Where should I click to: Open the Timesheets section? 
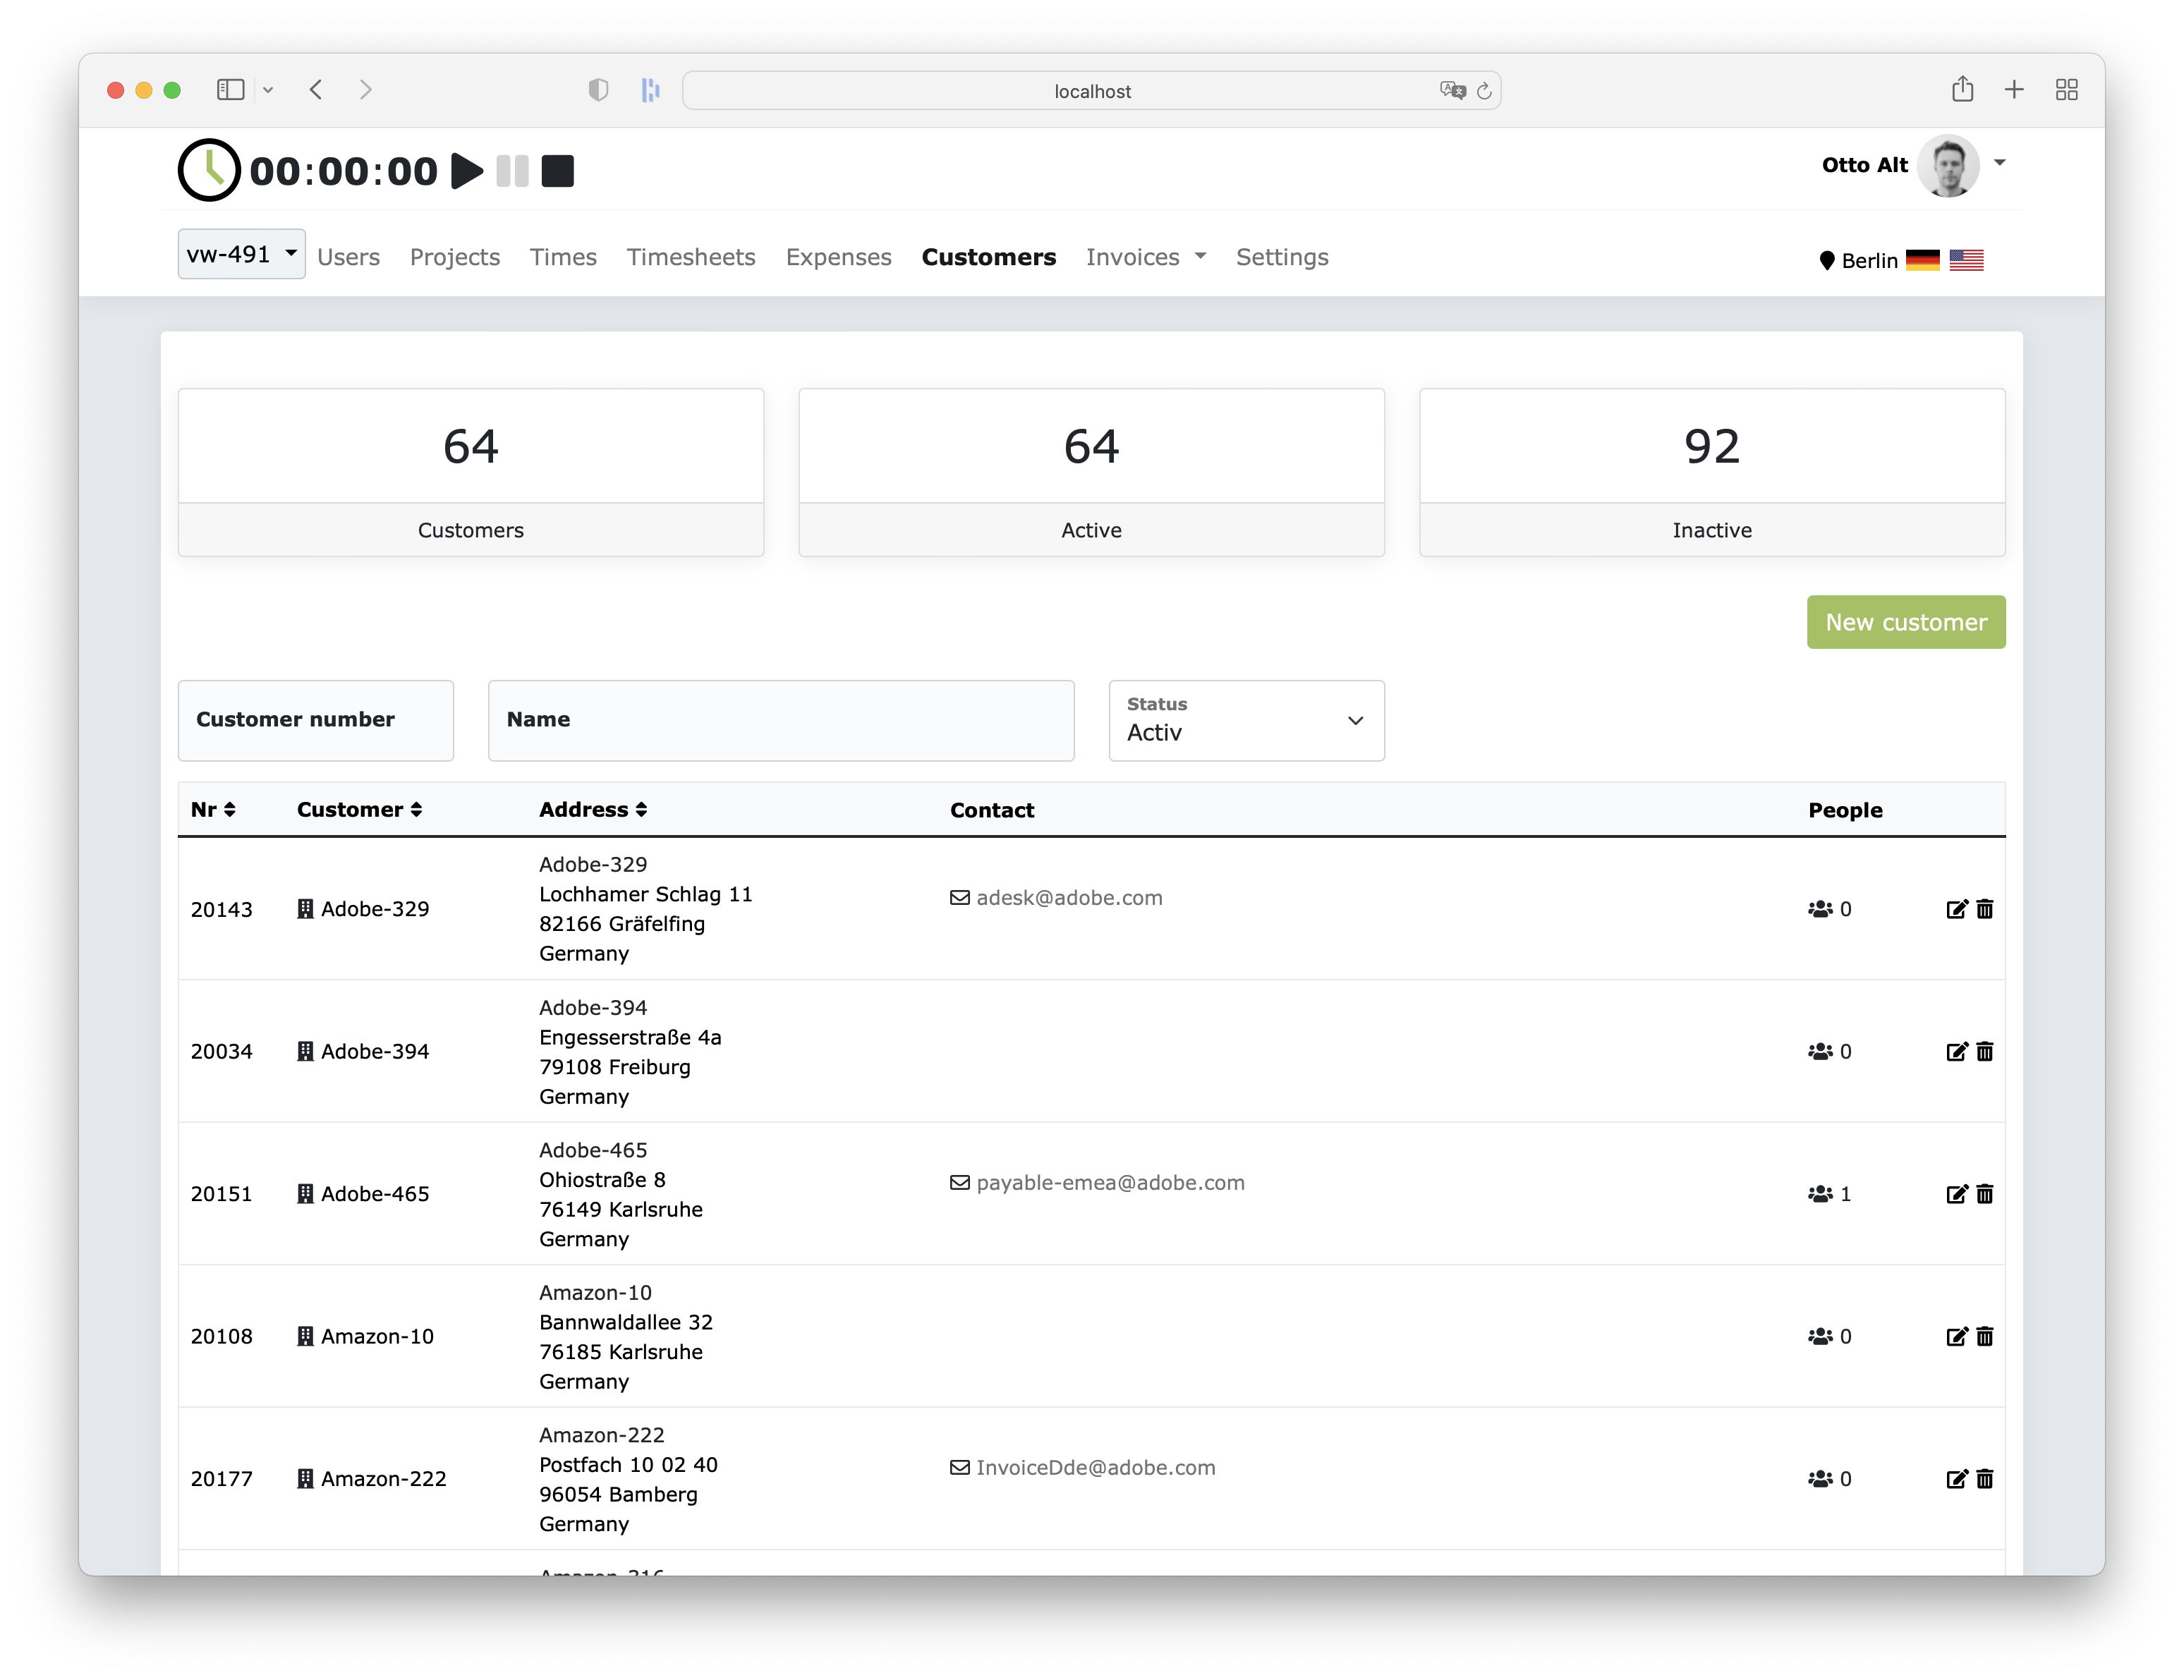click(691, 257)
